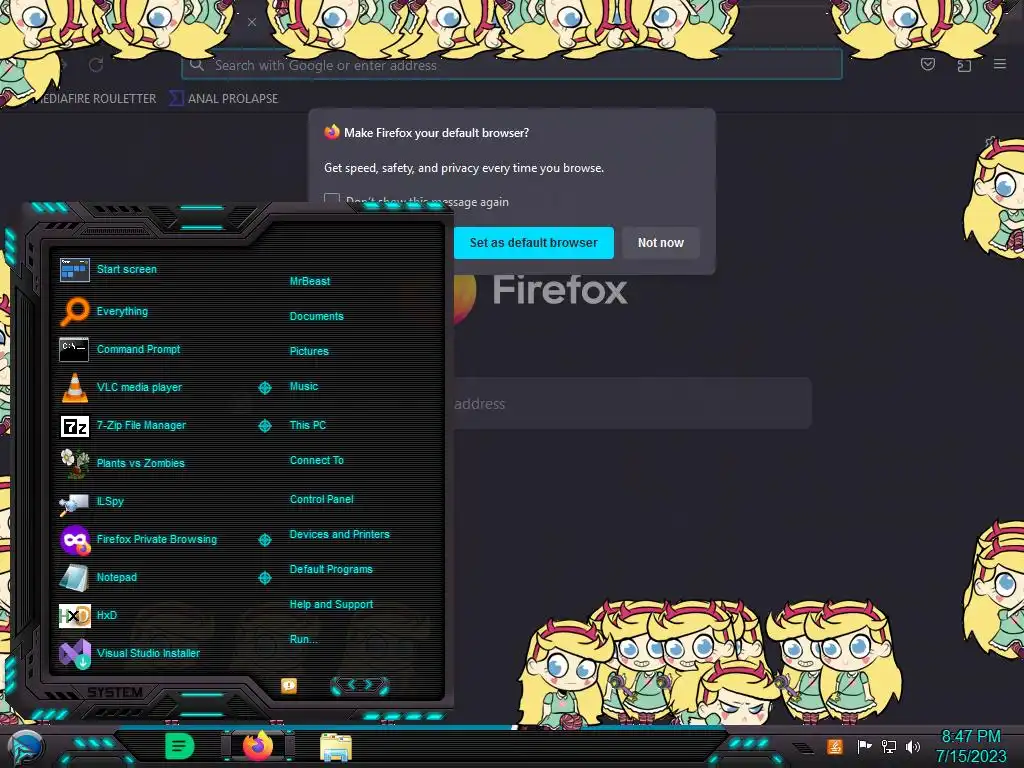Expand VLC media player jump list
Viewport: 1024px width, 768px height.
coord(264,388)
